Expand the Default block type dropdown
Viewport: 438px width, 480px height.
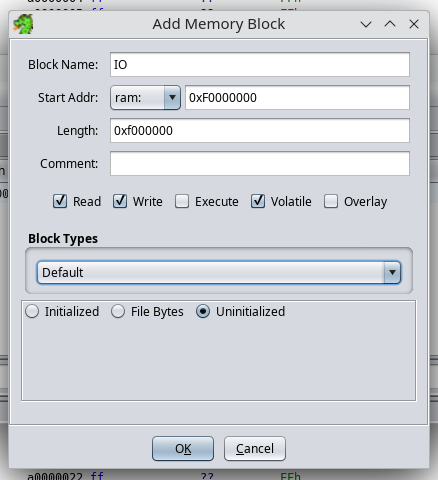219,273
